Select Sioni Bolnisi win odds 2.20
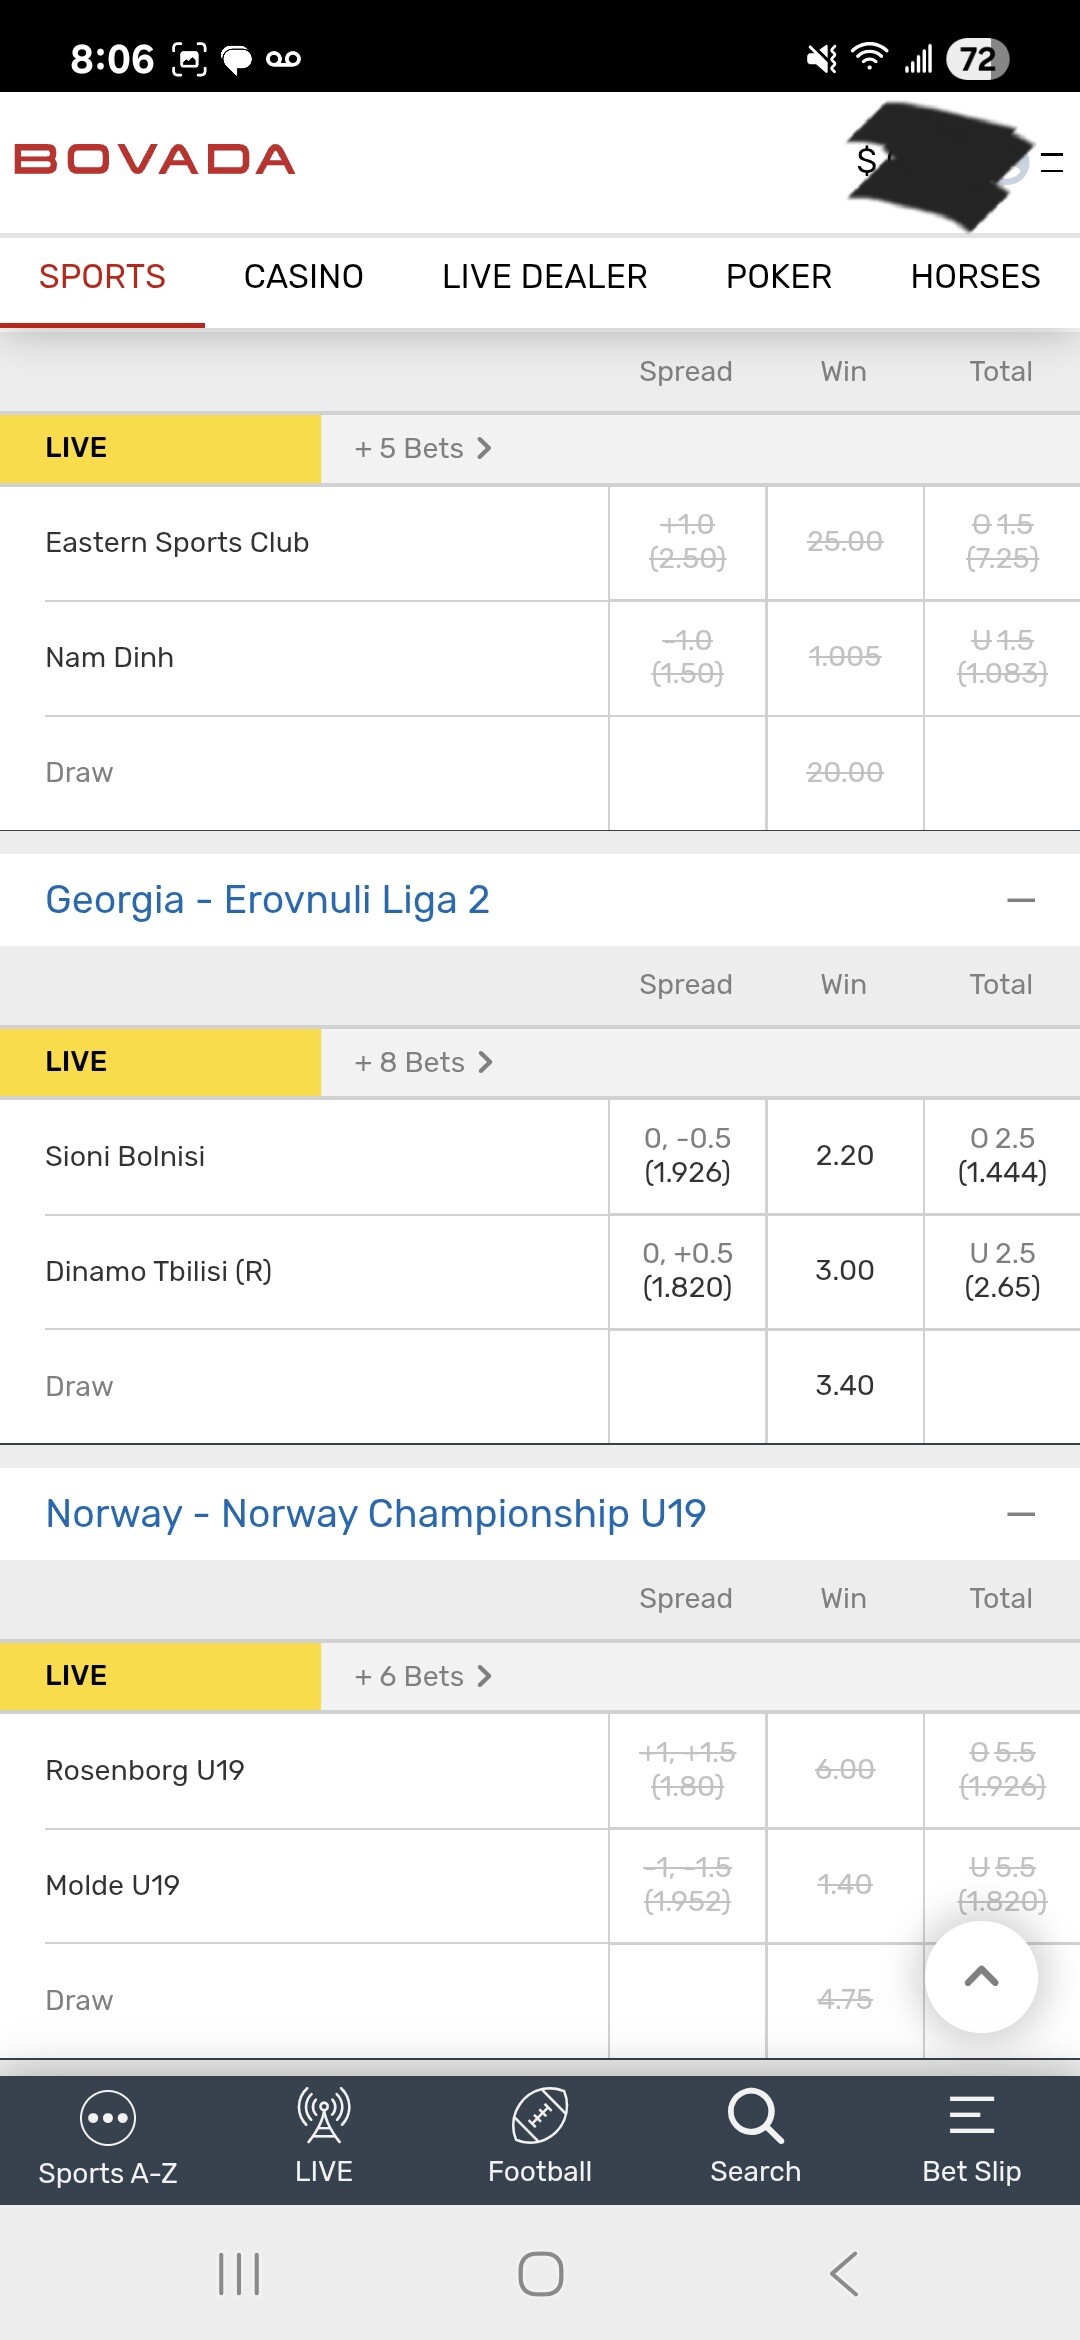Image resolution: width=1080 pixels, height=2340 pixels. click(845, 1156)
